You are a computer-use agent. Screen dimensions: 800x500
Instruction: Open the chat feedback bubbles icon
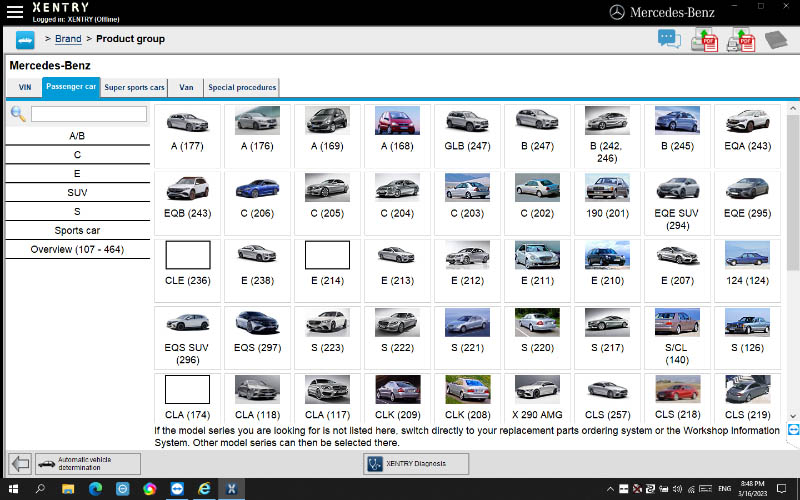(669, 39)
